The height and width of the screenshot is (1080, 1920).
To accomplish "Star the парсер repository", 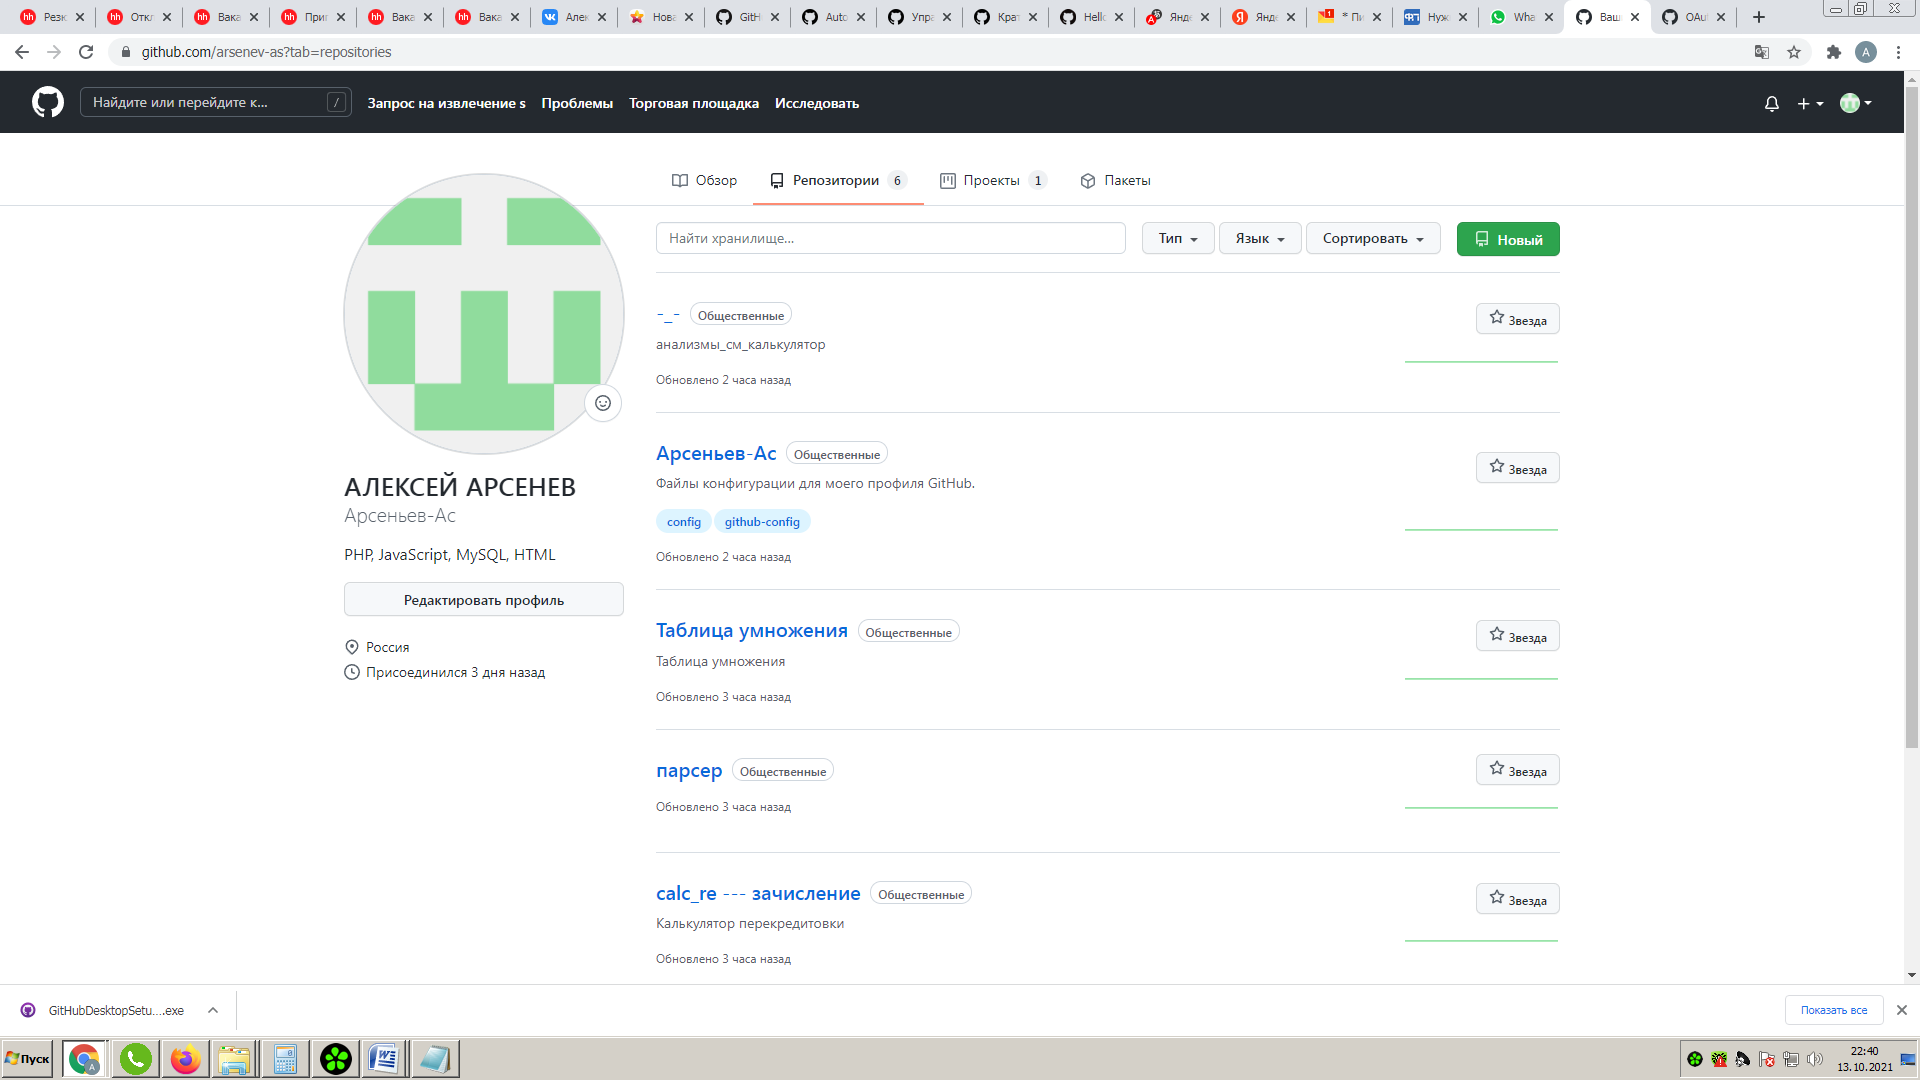I will click(1517, 770).
